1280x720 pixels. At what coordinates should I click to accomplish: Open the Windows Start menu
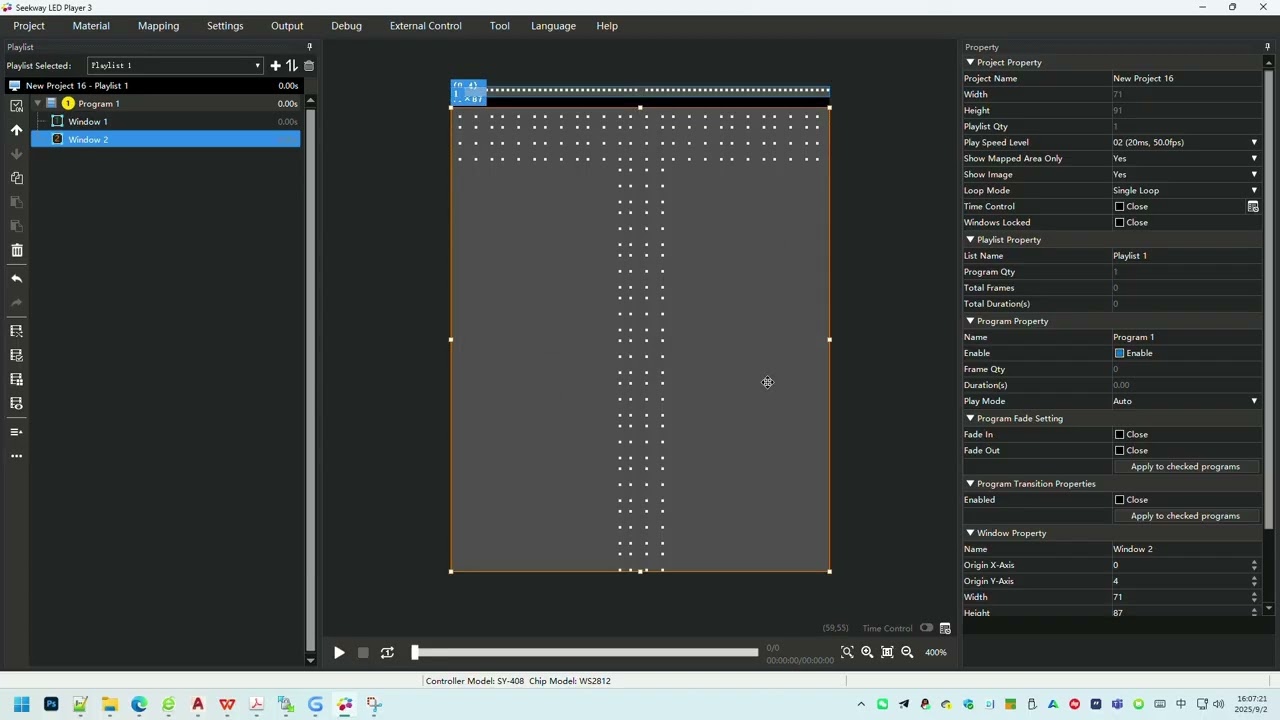(x=21, y=705)
